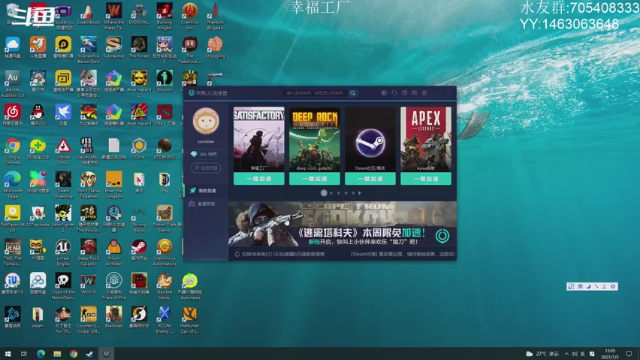Click the search magnifier in the accelerator

(x=353, y=93)
